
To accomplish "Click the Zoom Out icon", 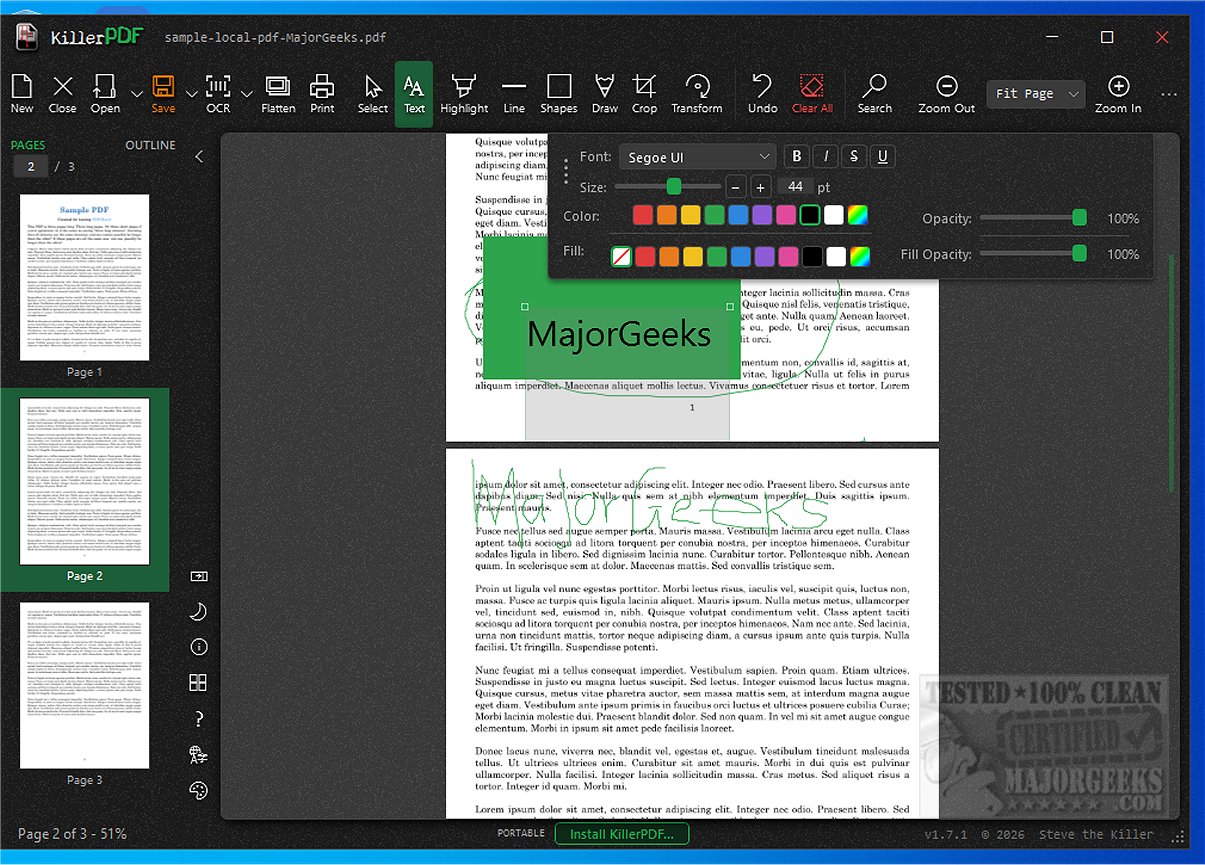I will click(x=947, y=94).
